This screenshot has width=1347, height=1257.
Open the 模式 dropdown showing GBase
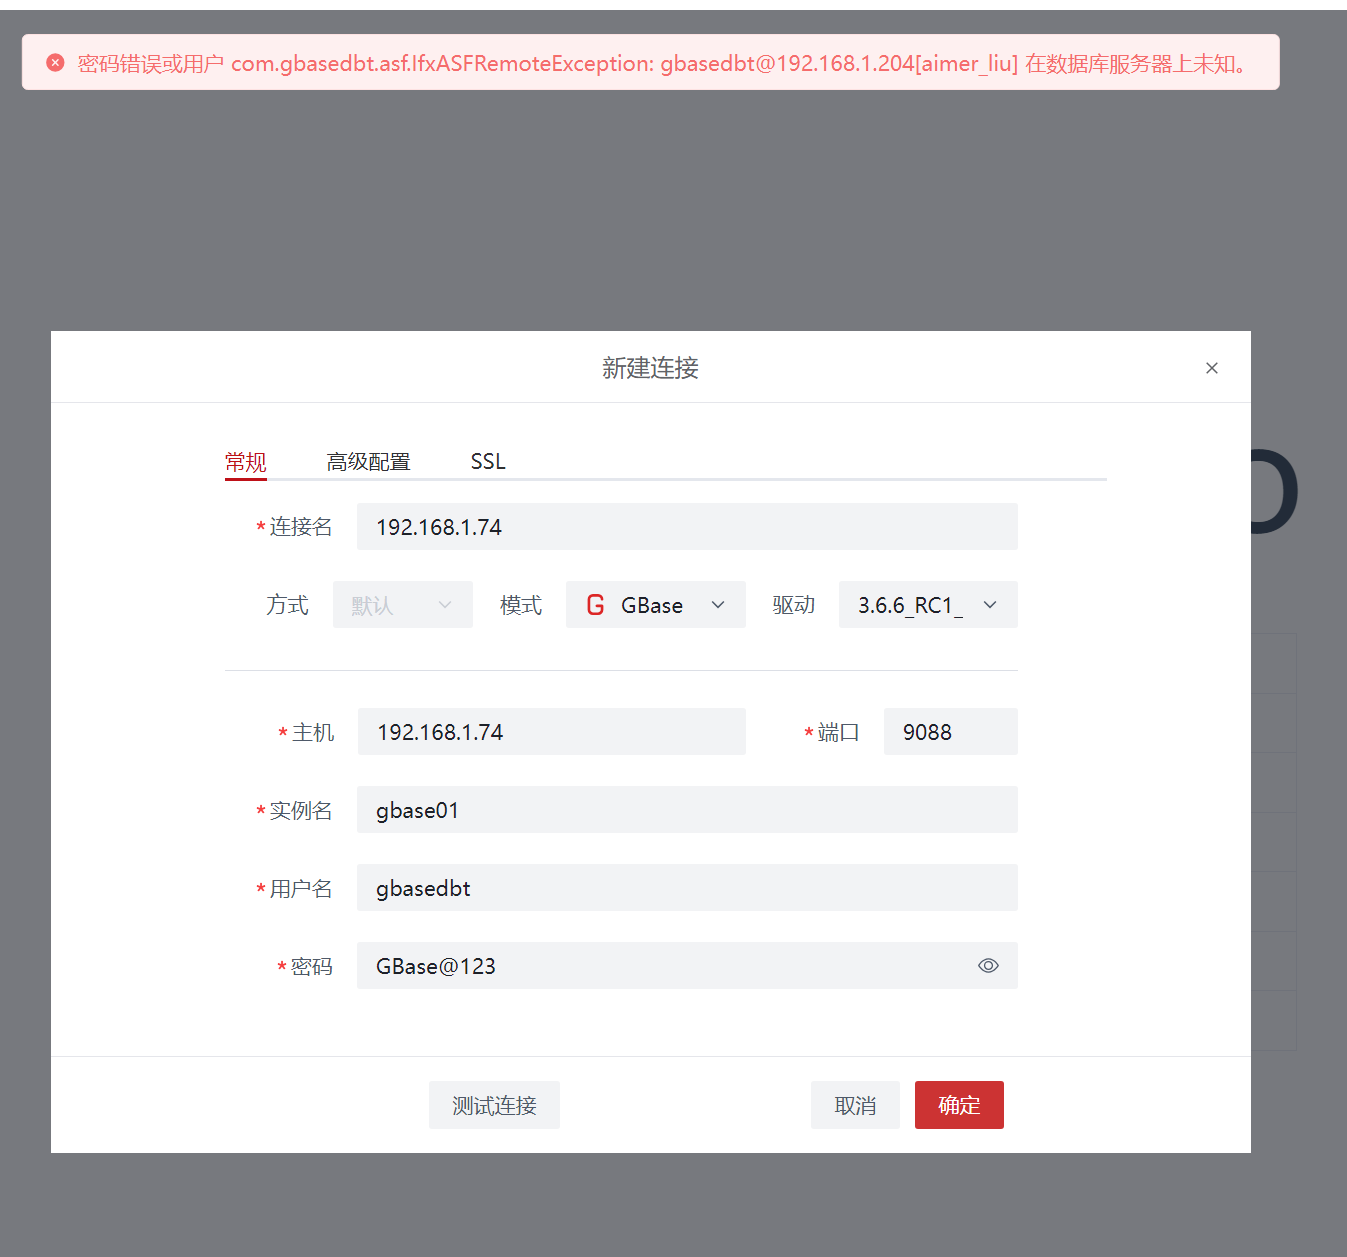(656, 605)
